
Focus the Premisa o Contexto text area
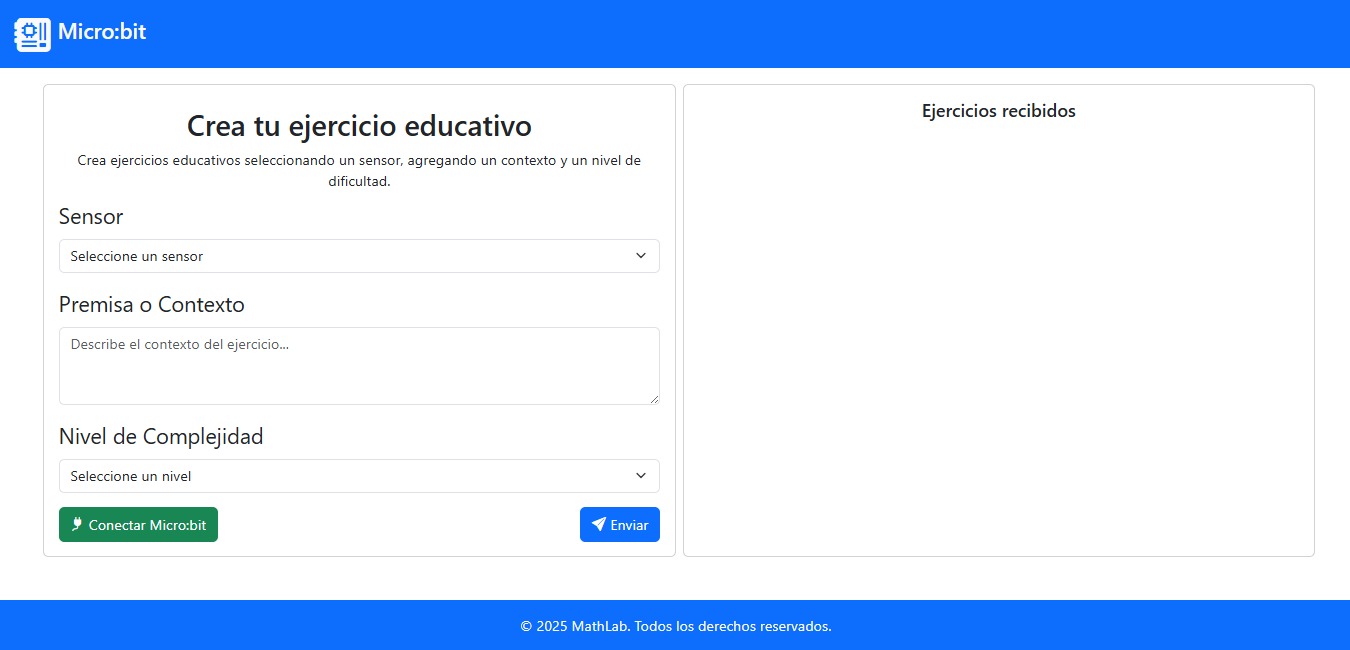(358, 365)
